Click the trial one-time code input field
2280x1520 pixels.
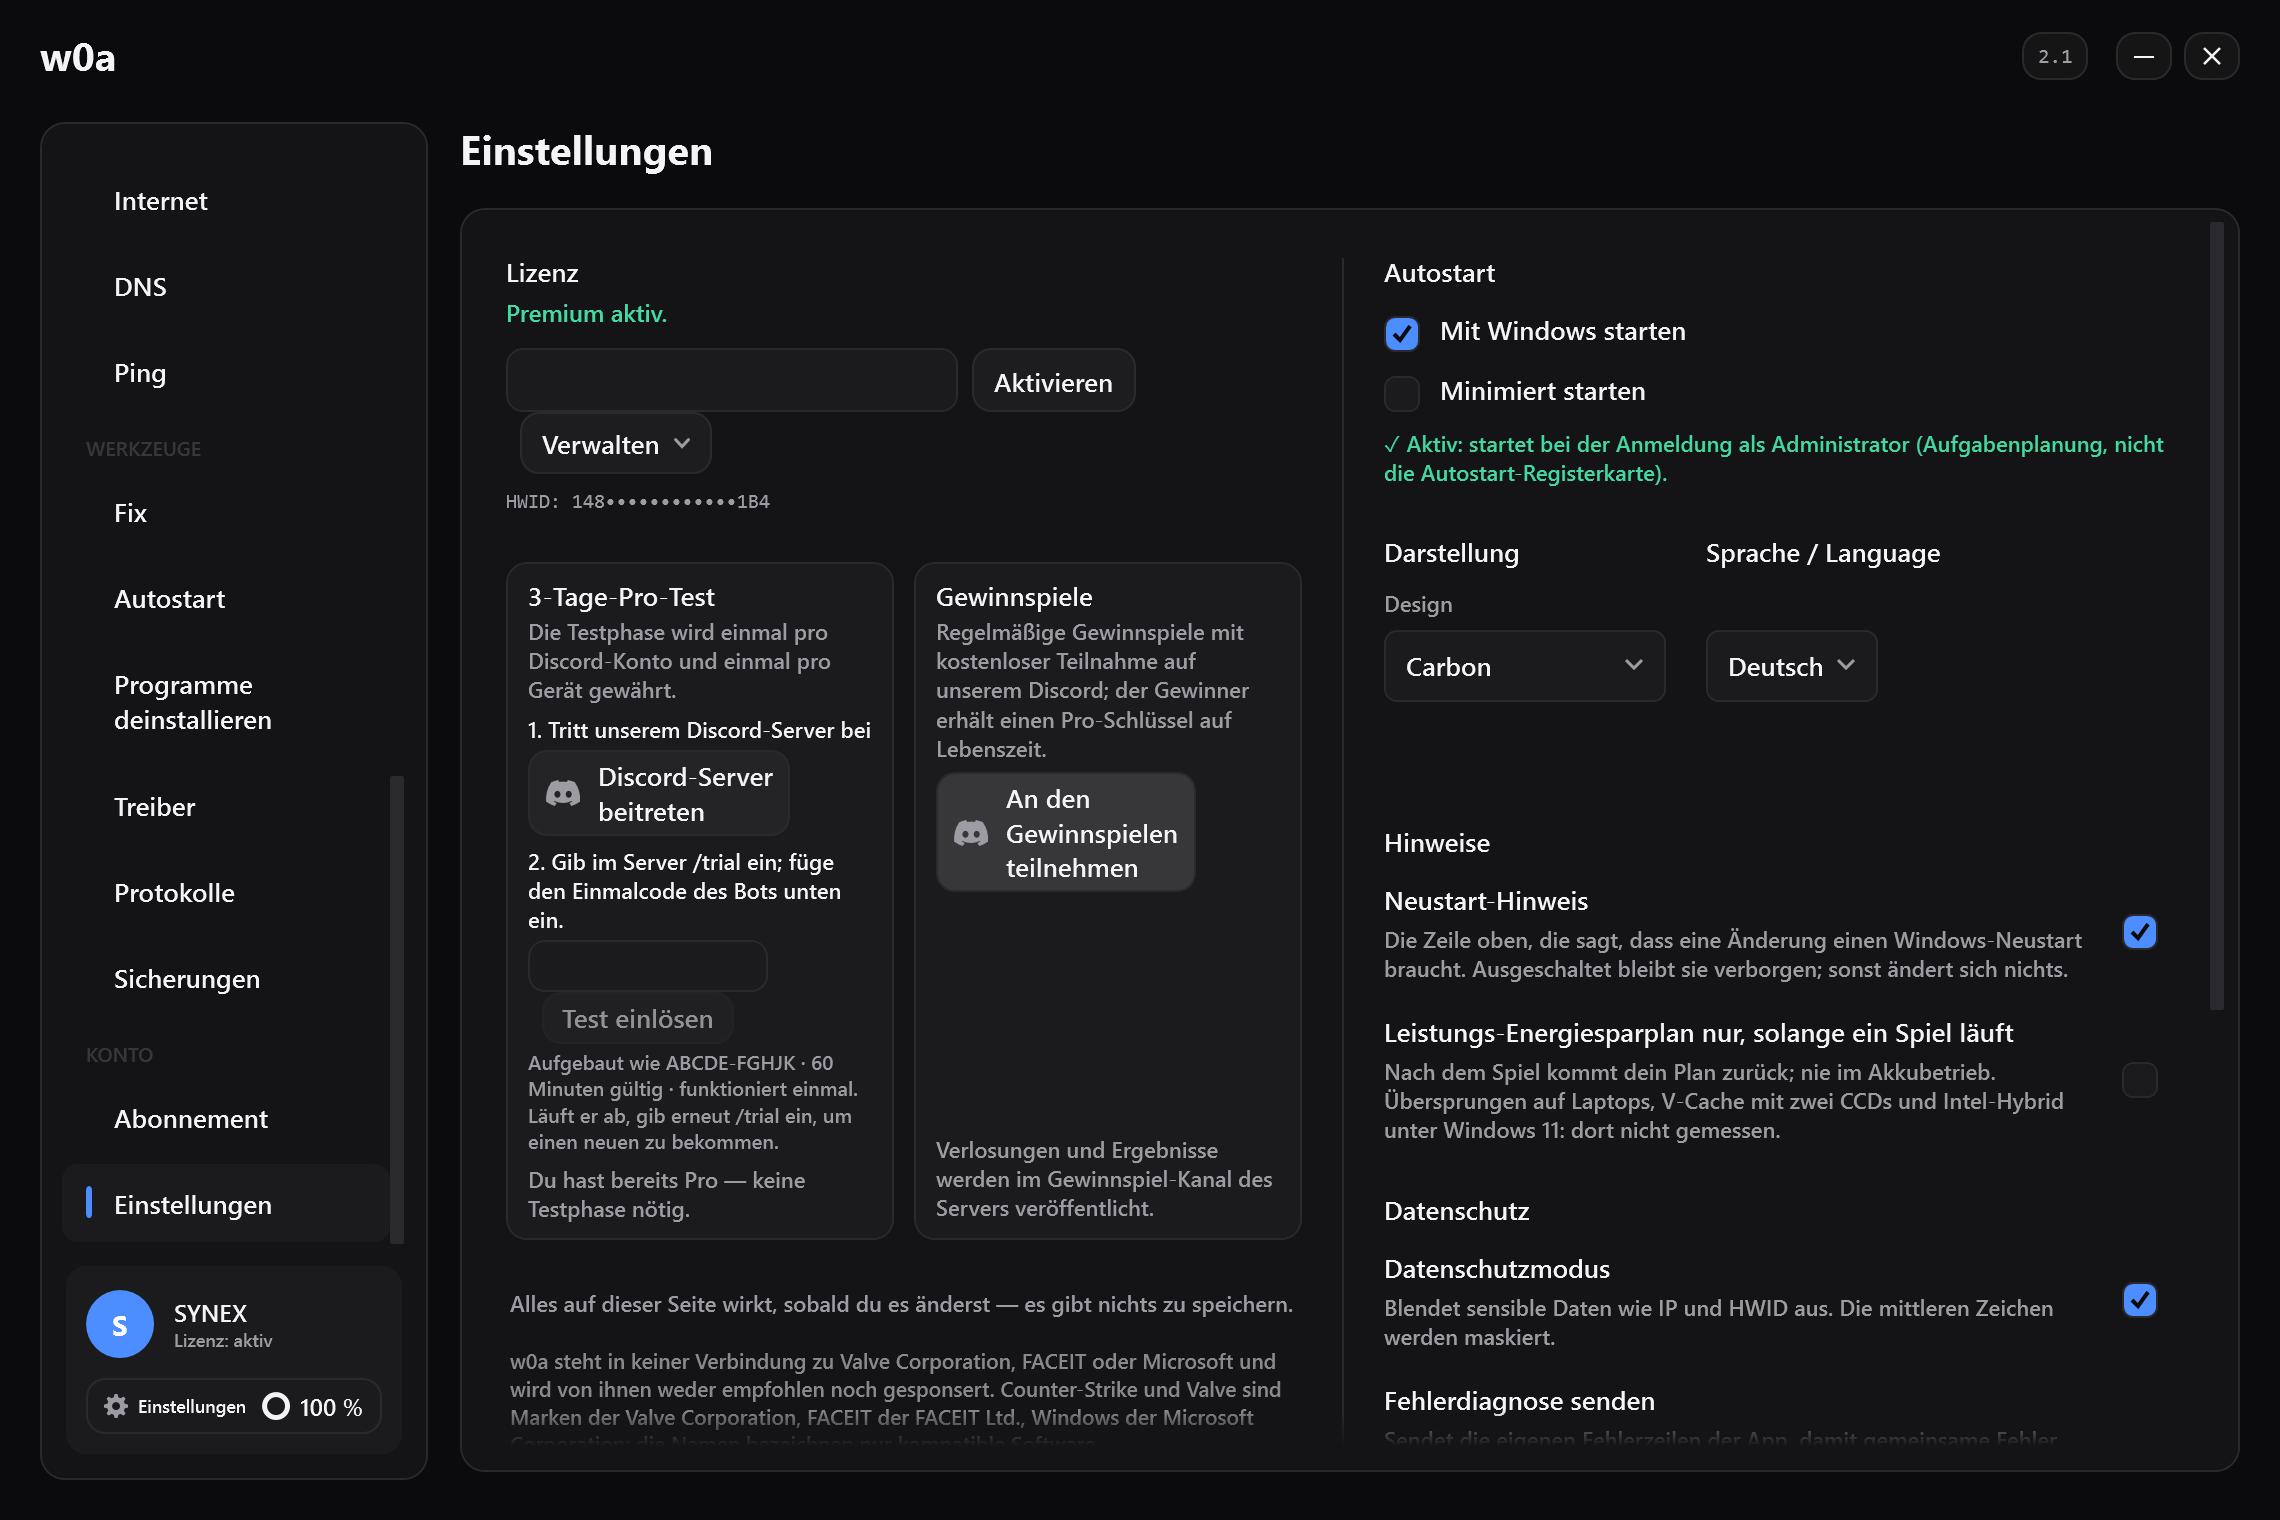648,966
